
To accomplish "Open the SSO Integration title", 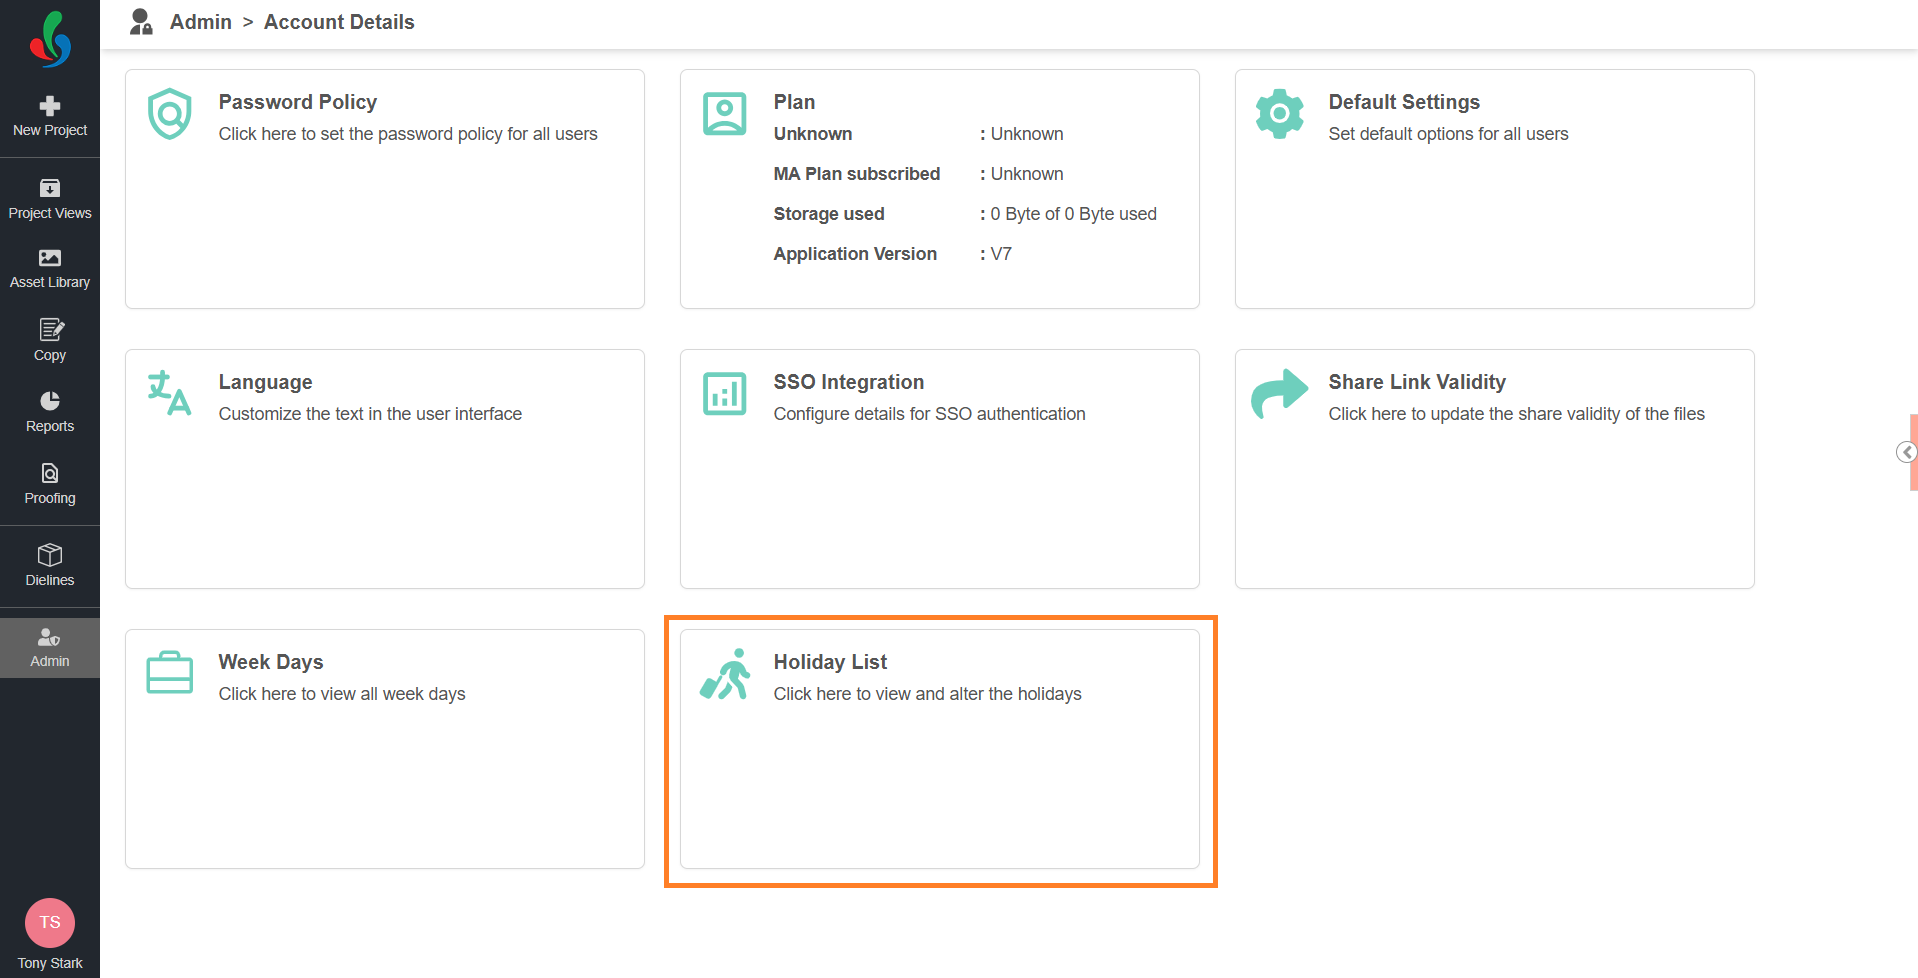I will pos(849,382).
